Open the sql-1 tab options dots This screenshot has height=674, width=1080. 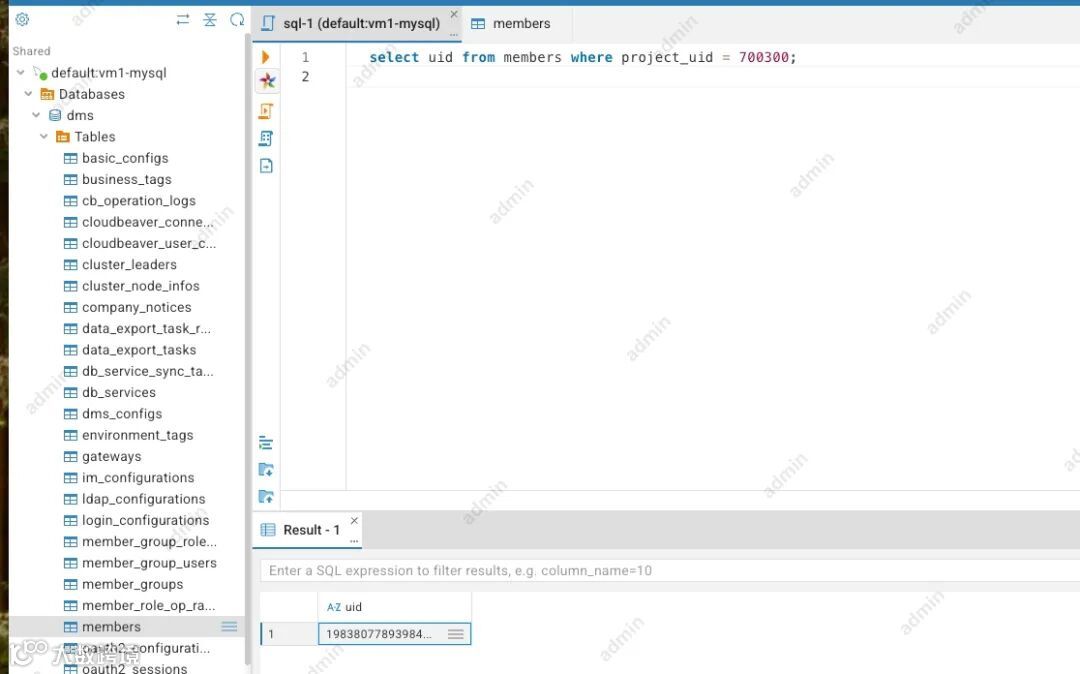(x=454, y=34)
